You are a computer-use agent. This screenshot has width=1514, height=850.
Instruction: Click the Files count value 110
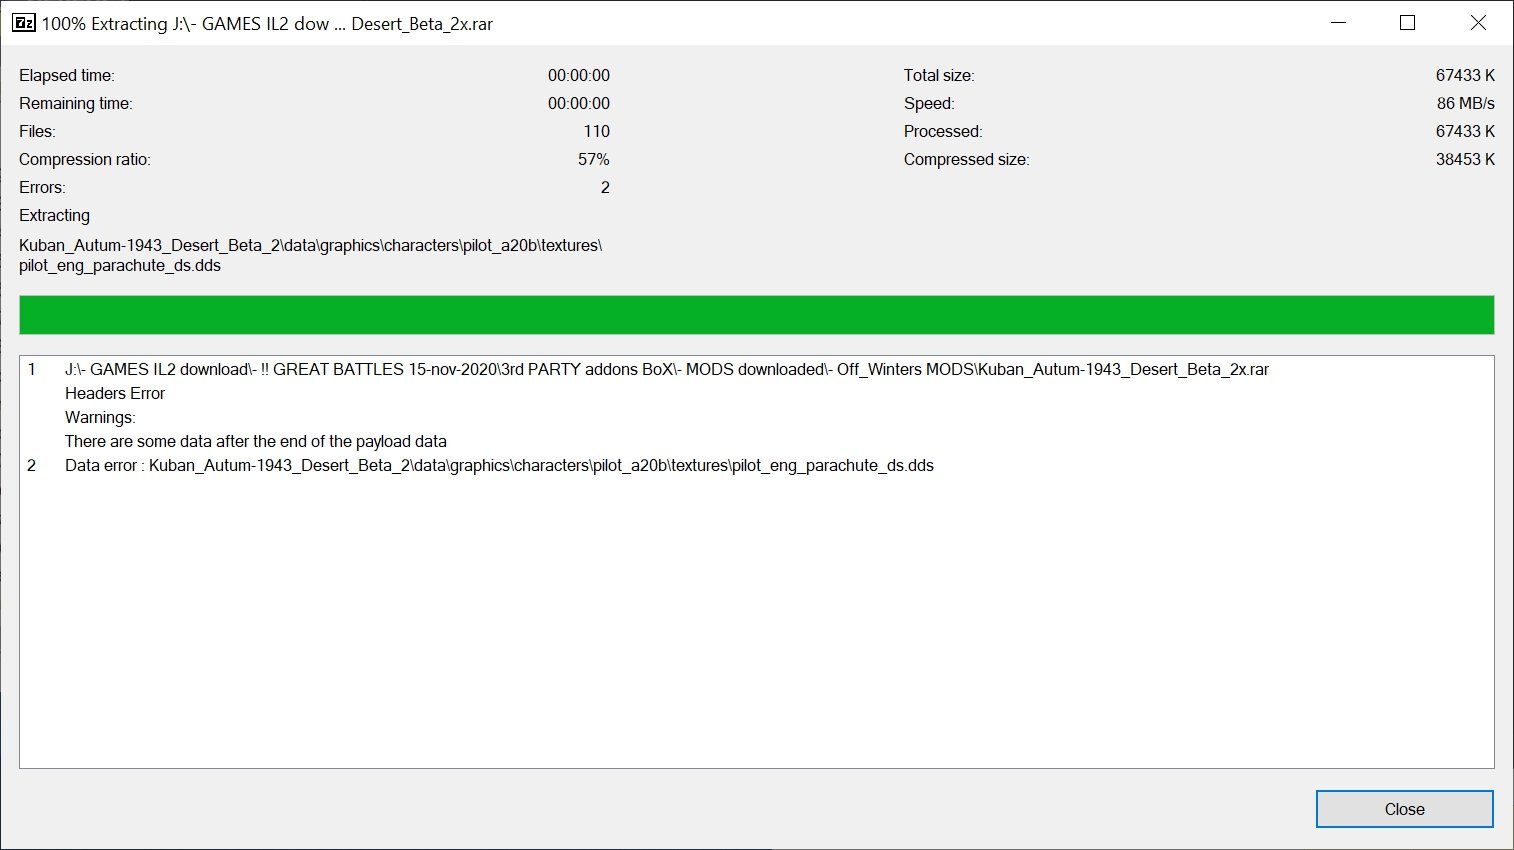597,131
